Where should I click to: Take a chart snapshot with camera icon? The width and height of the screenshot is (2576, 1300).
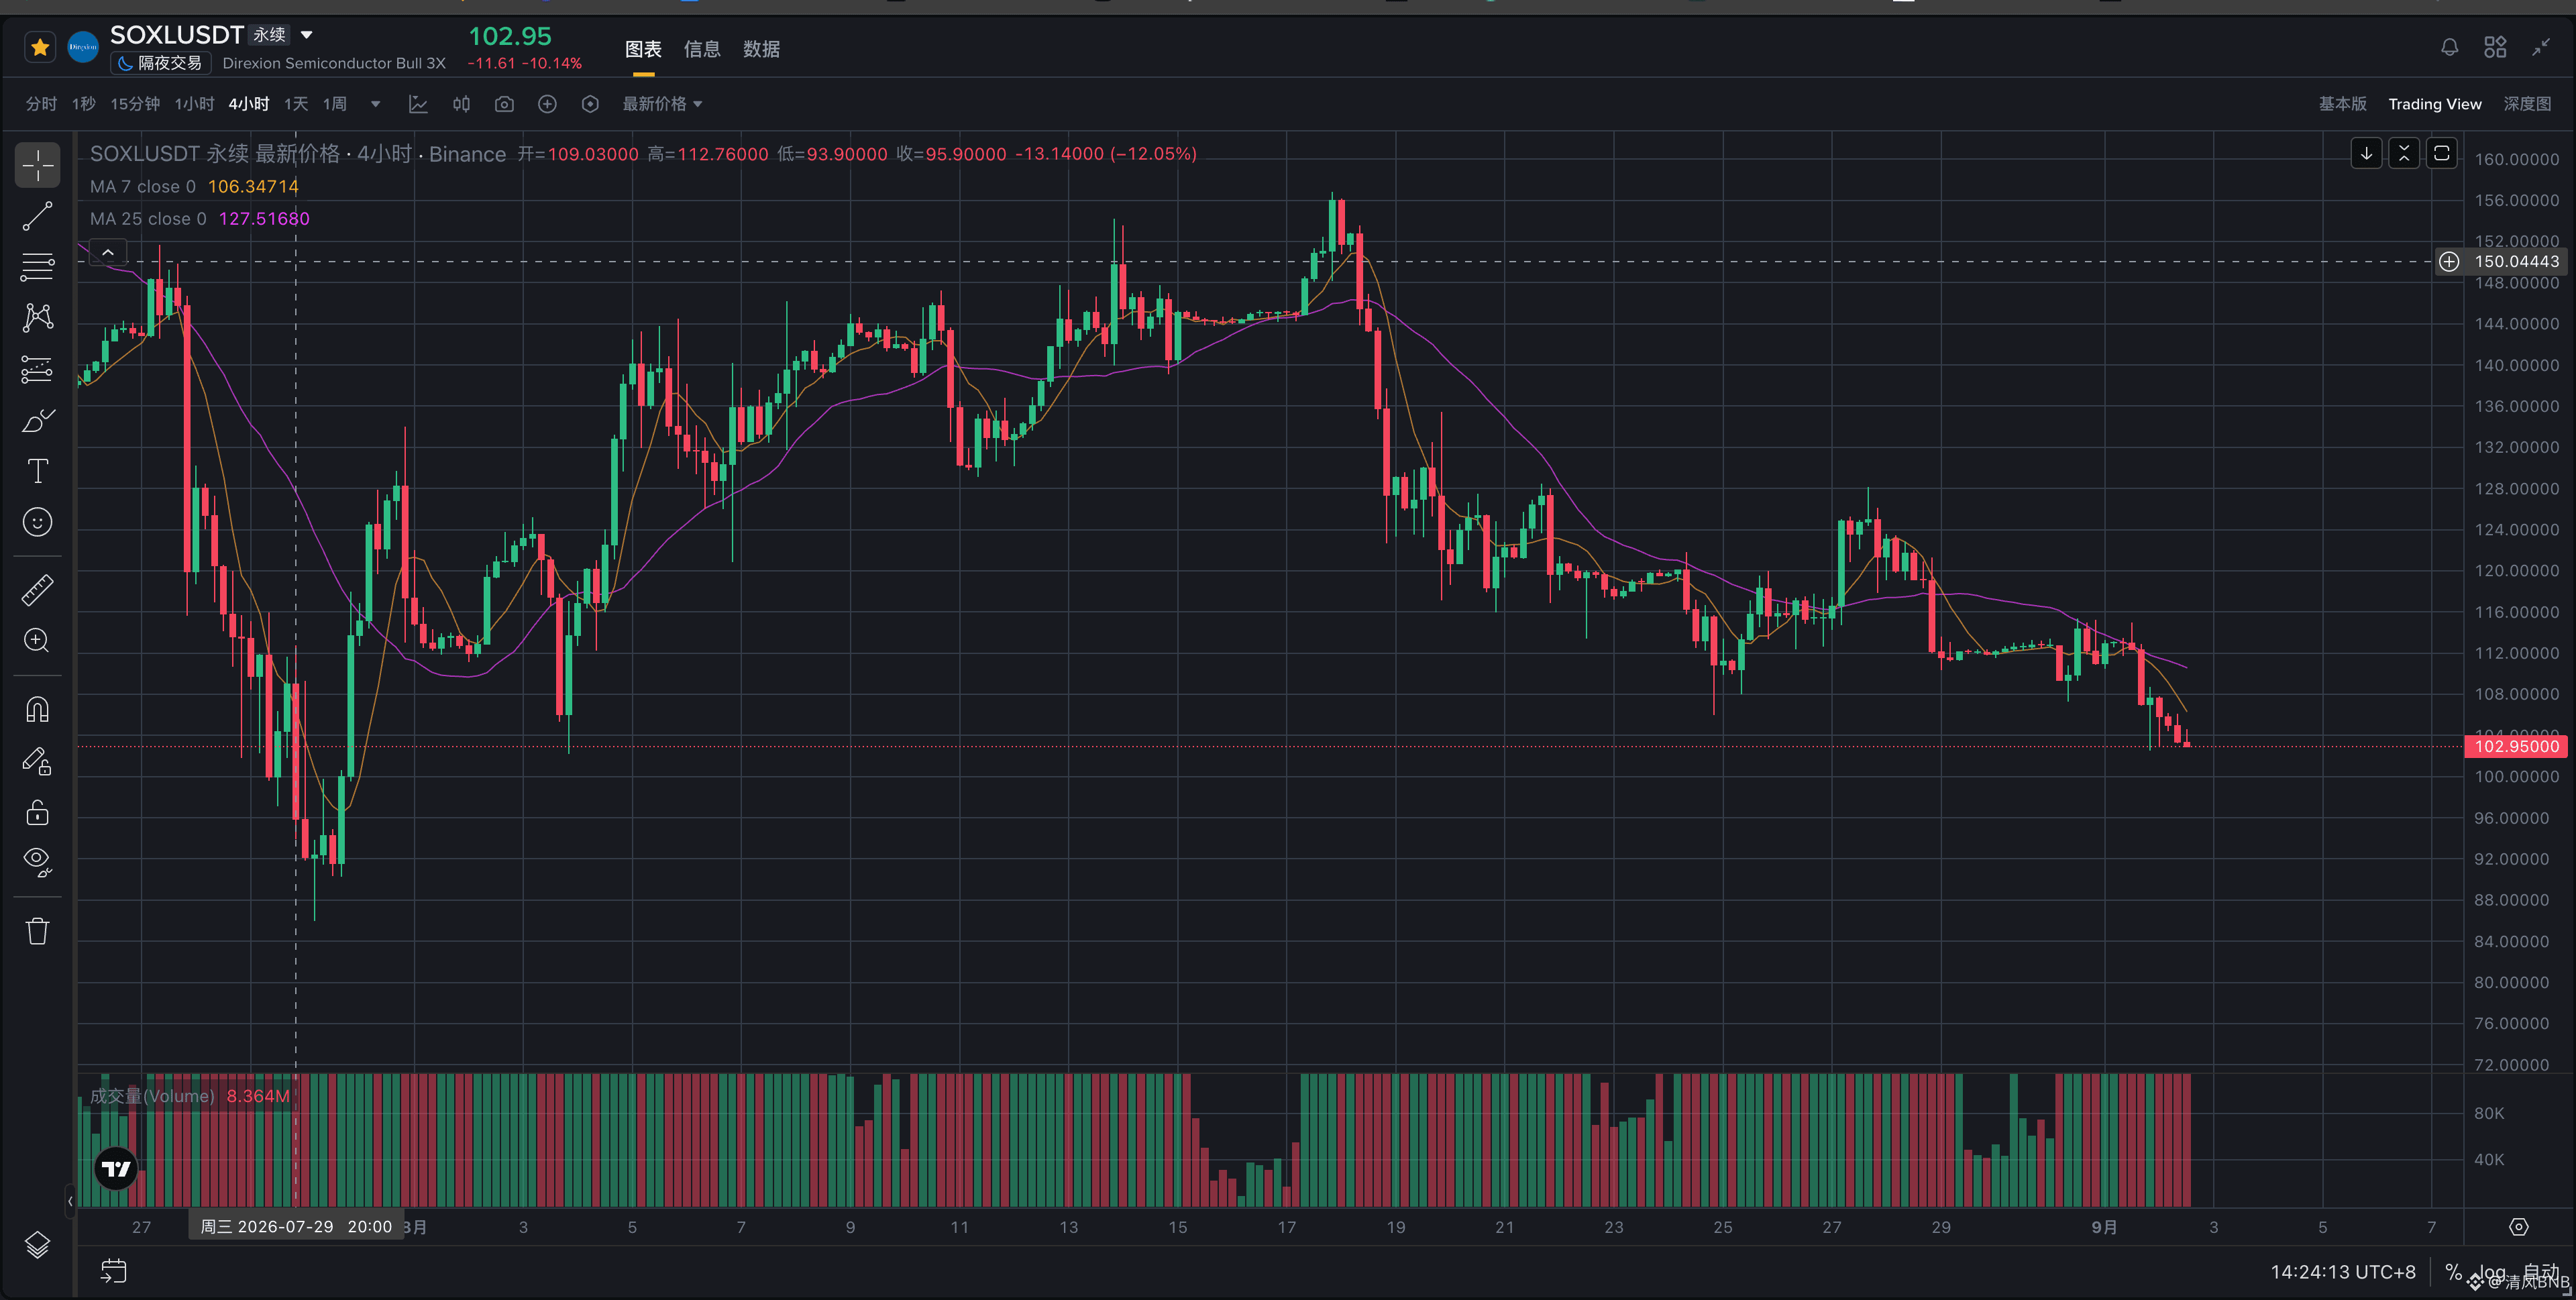504,104
